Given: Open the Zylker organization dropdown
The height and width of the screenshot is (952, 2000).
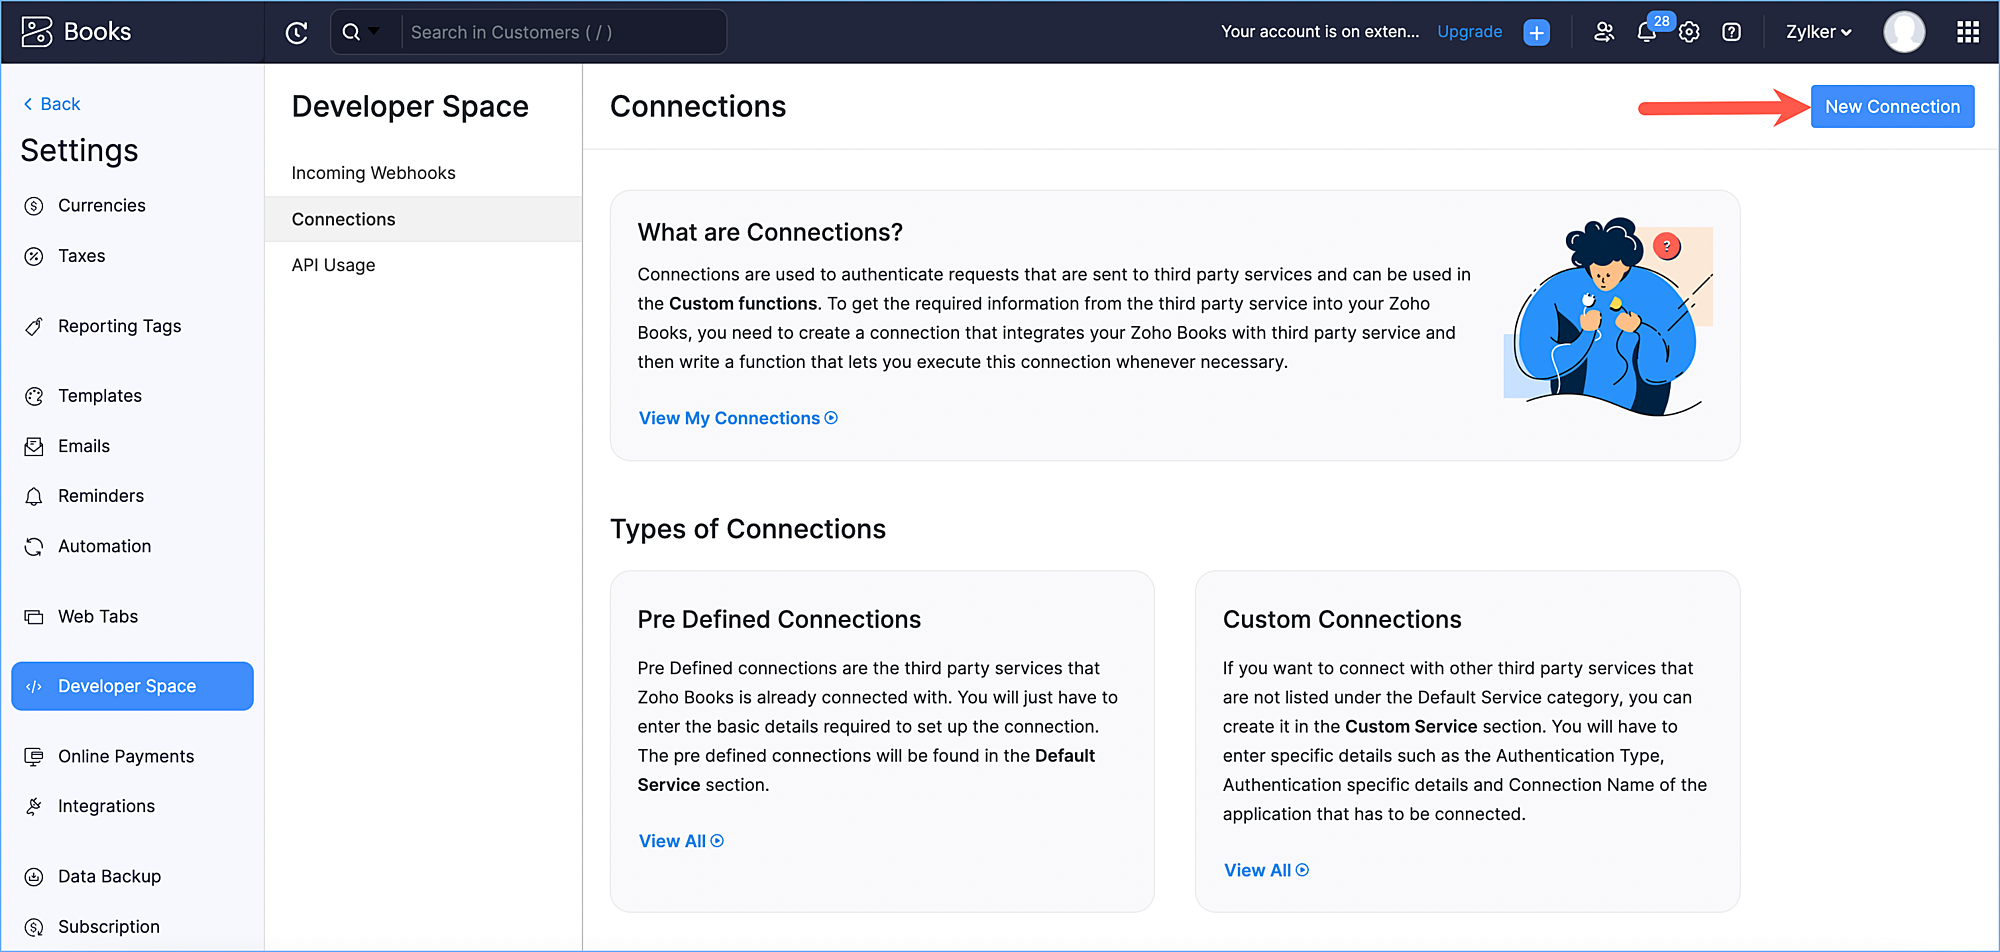Looking at the screenshot, I should click(x=1818, y=33).
